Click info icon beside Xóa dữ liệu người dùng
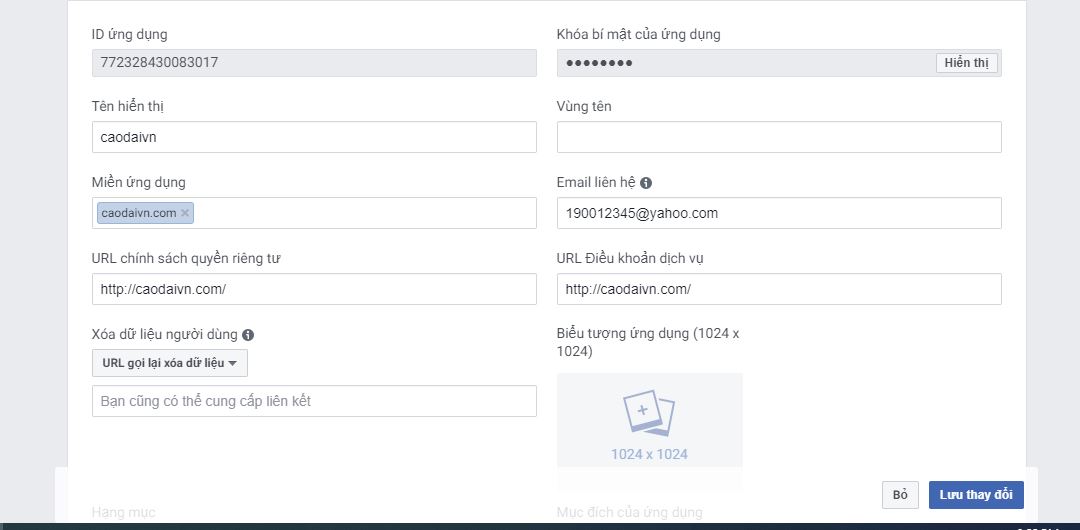This screenshot has width=1080, height=530. tap(248, 335)
